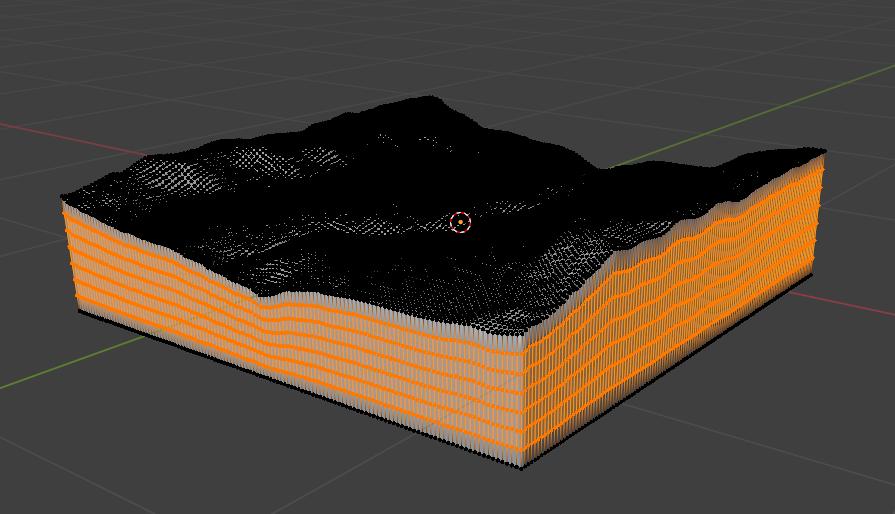Click the highest peak of the terrain mesh

(x=432, y=98)
